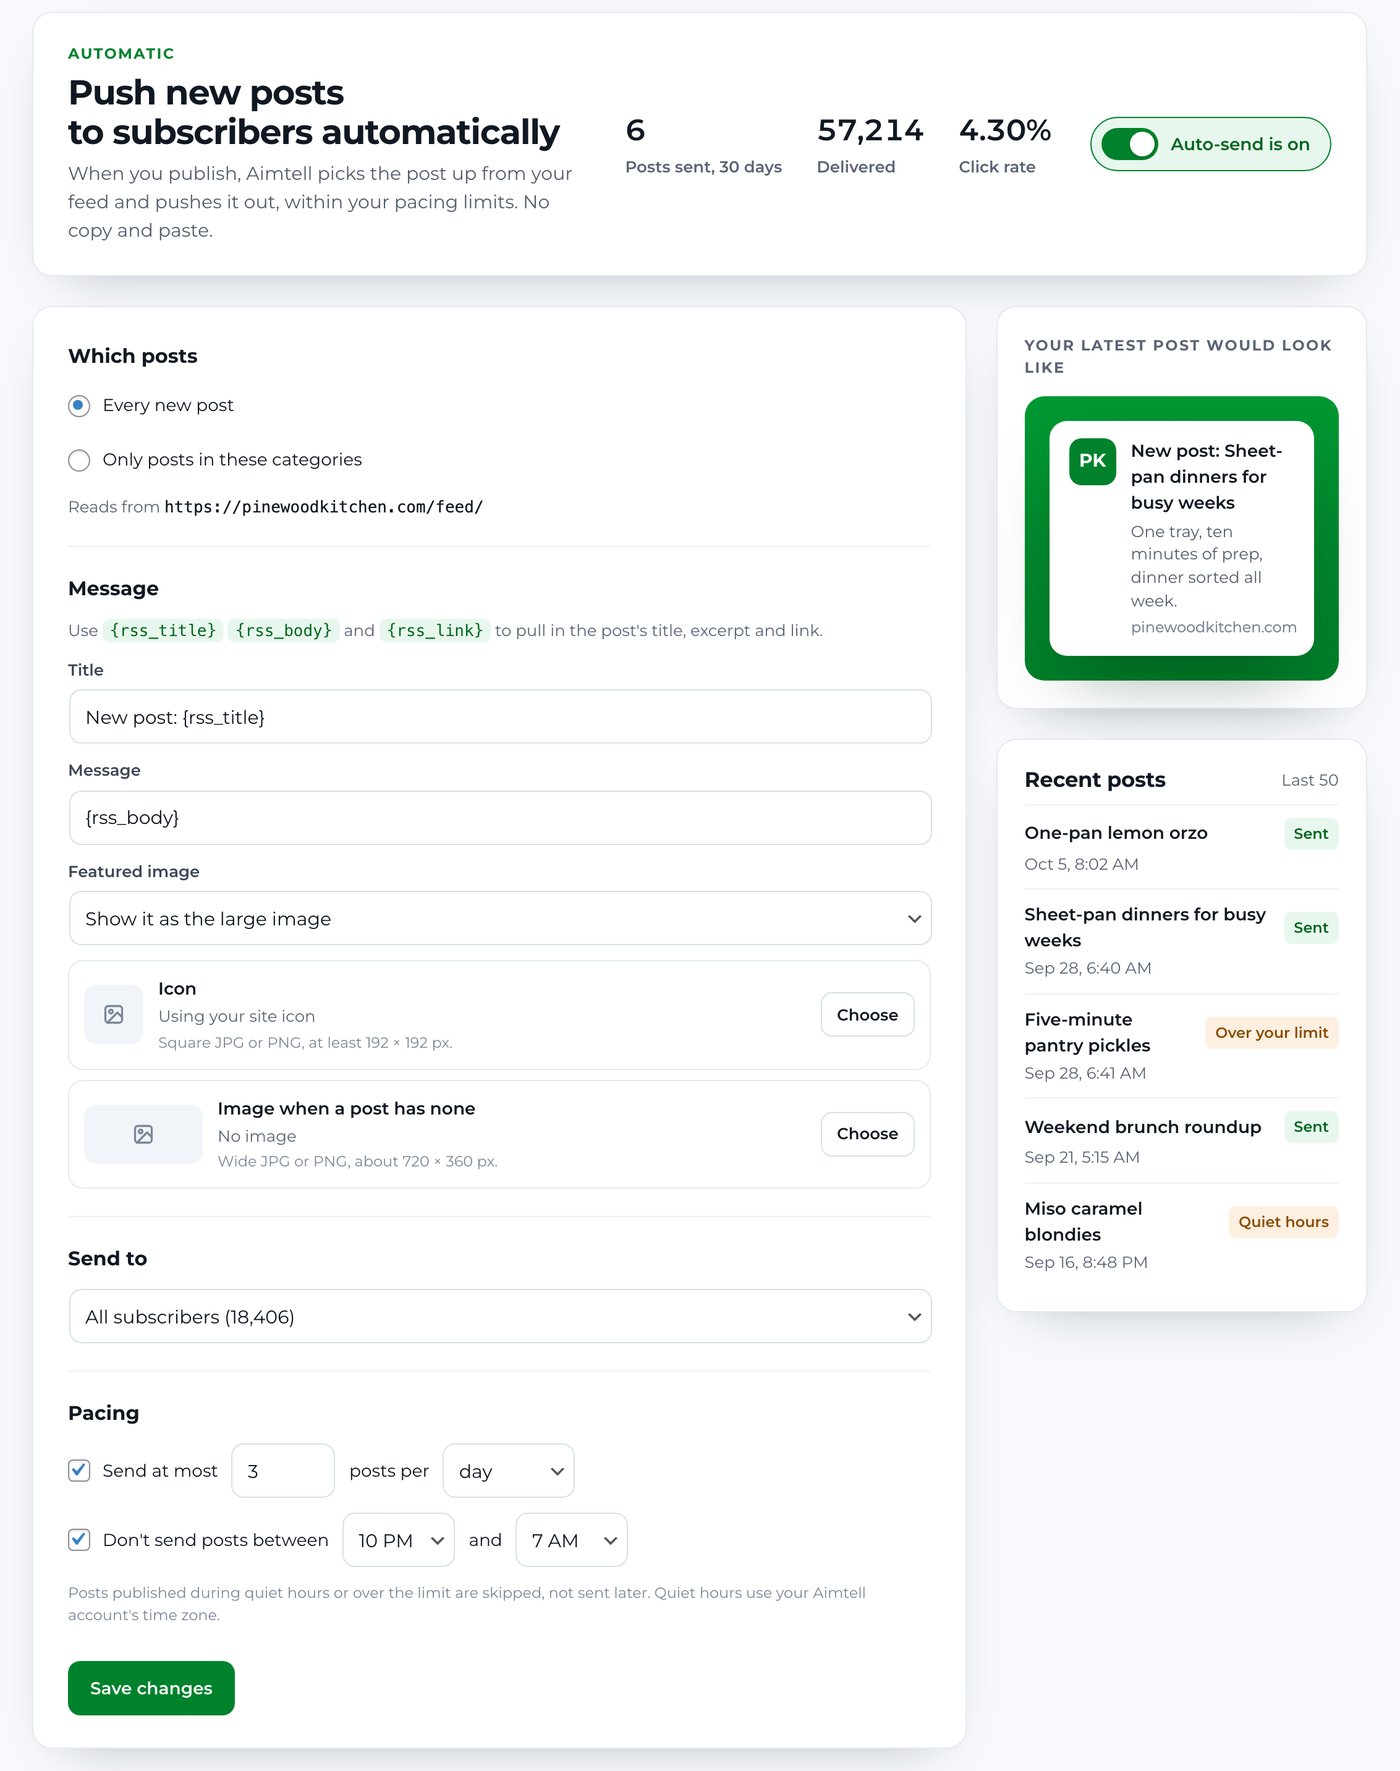Open the Five-minute pantry pickles post
This screenshot has width=1400, height=1771.
coord(1087,1032)
